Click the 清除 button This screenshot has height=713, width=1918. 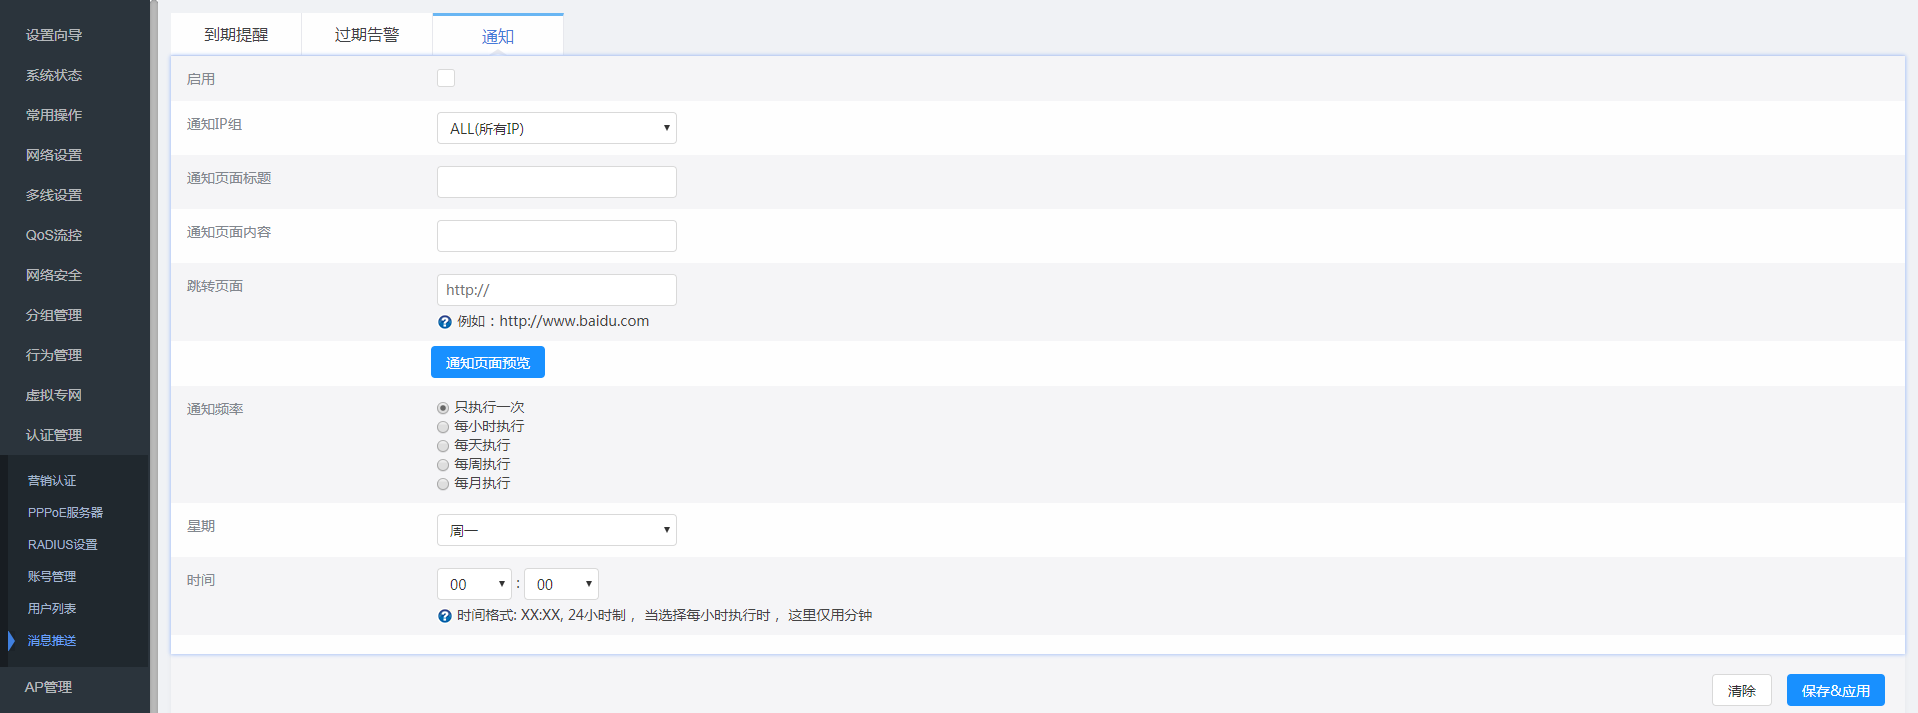1741,690
